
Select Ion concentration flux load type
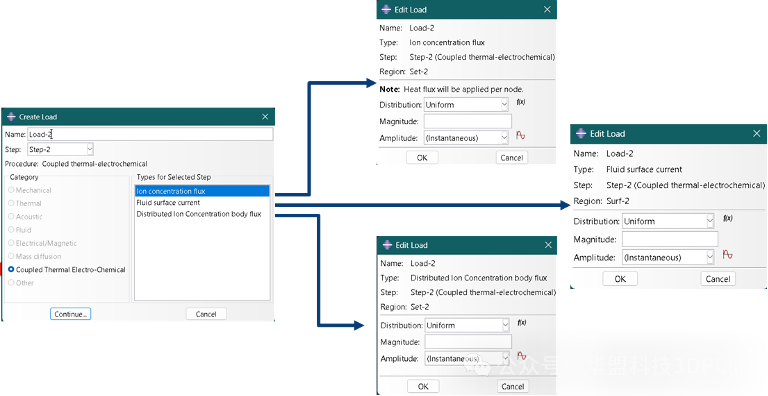(202, 191)
